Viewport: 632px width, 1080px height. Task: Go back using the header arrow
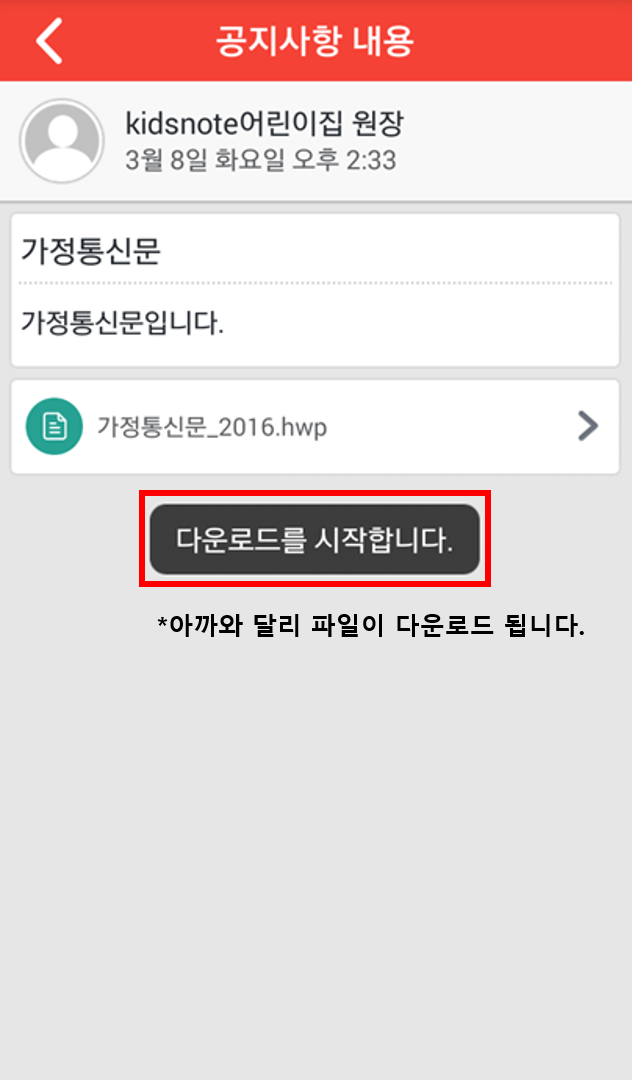coord(49,41)
